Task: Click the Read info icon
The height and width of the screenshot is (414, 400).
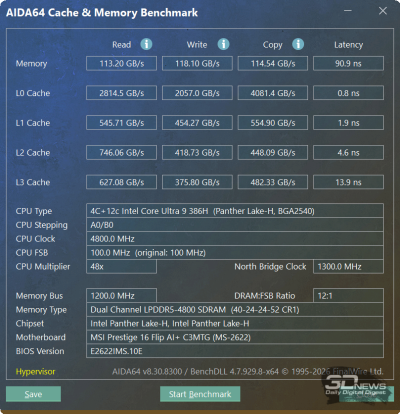Action: [x=146, y=44]
